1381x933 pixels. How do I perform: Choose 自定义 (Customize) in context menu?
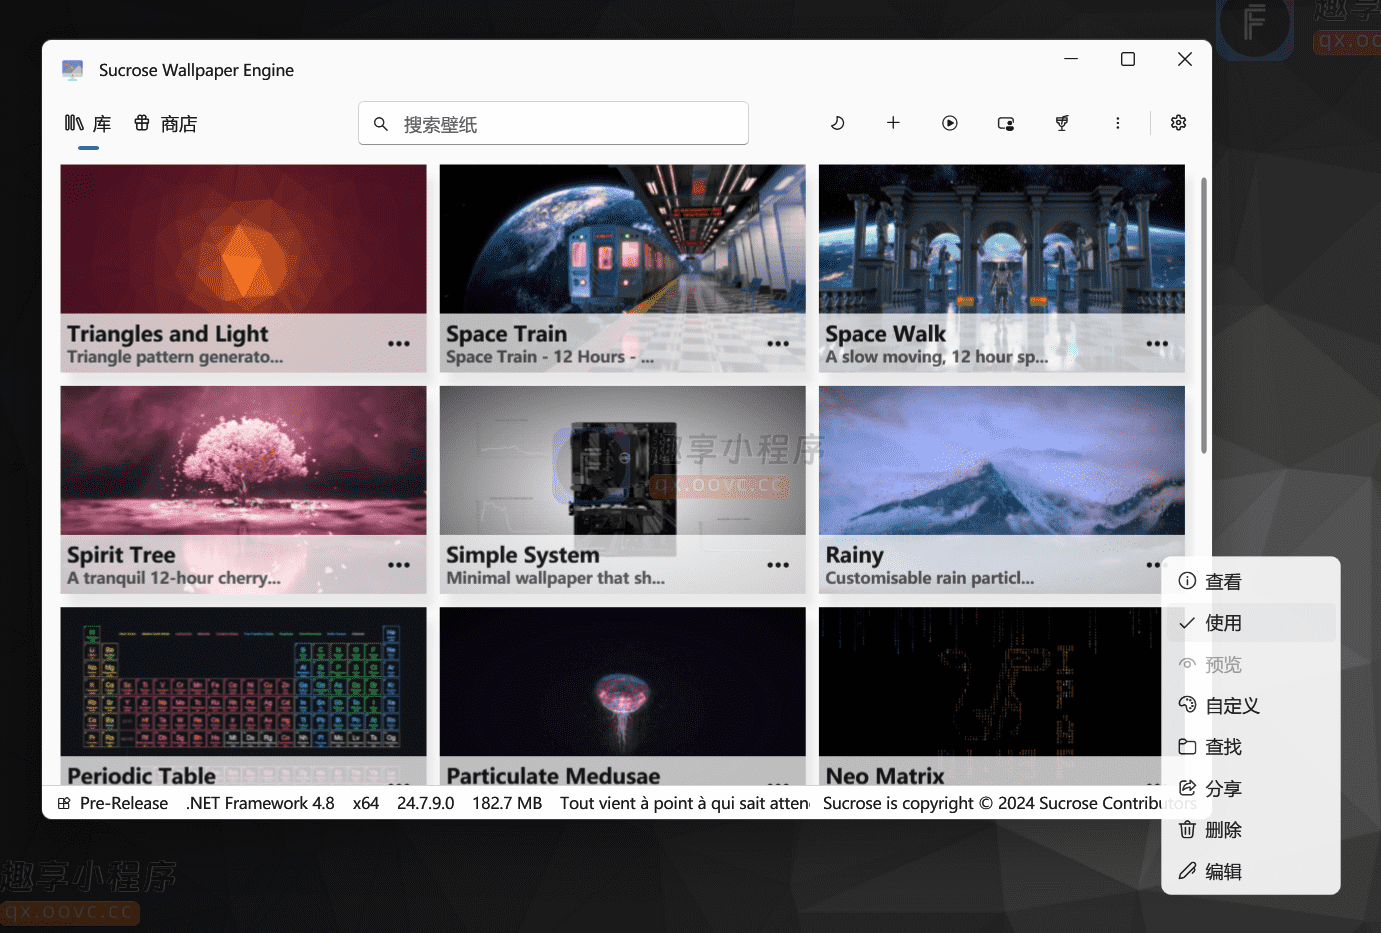pyautogui.click(x=1251, y=706)
